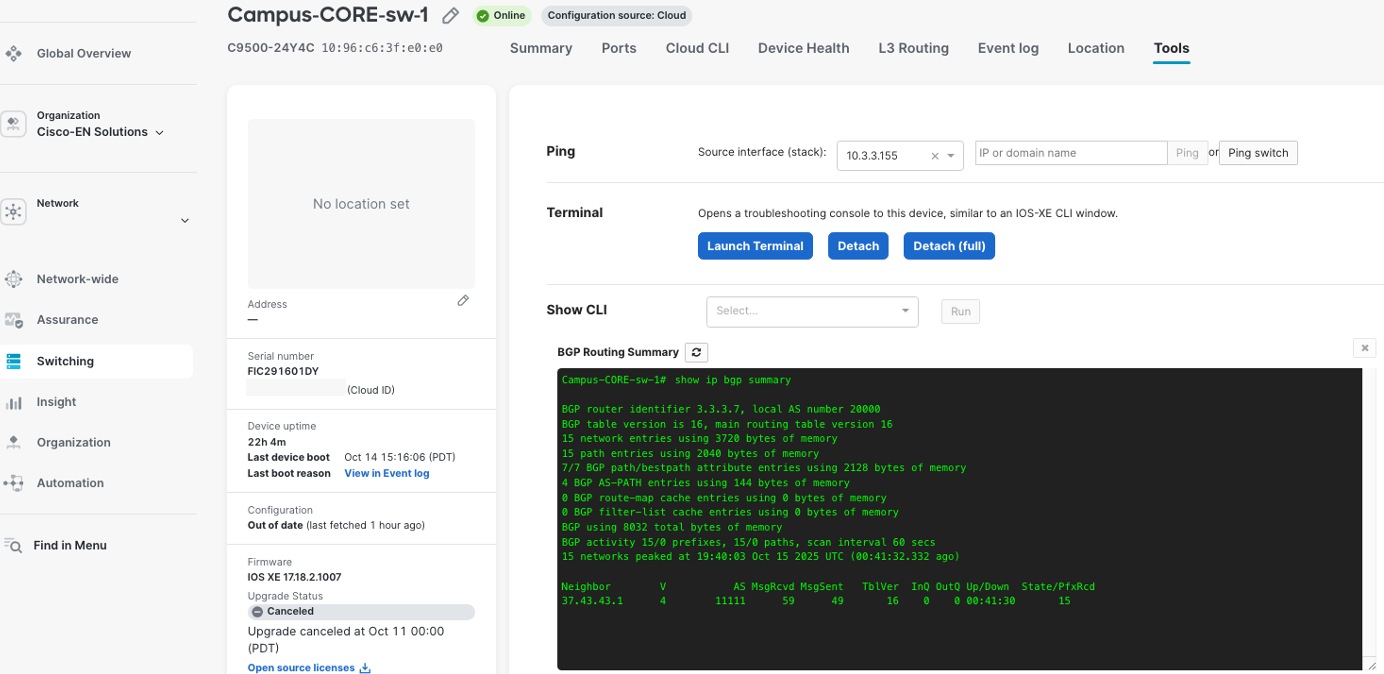Edit the Campus-CORE-sw-1 name pencil icon

451,16
